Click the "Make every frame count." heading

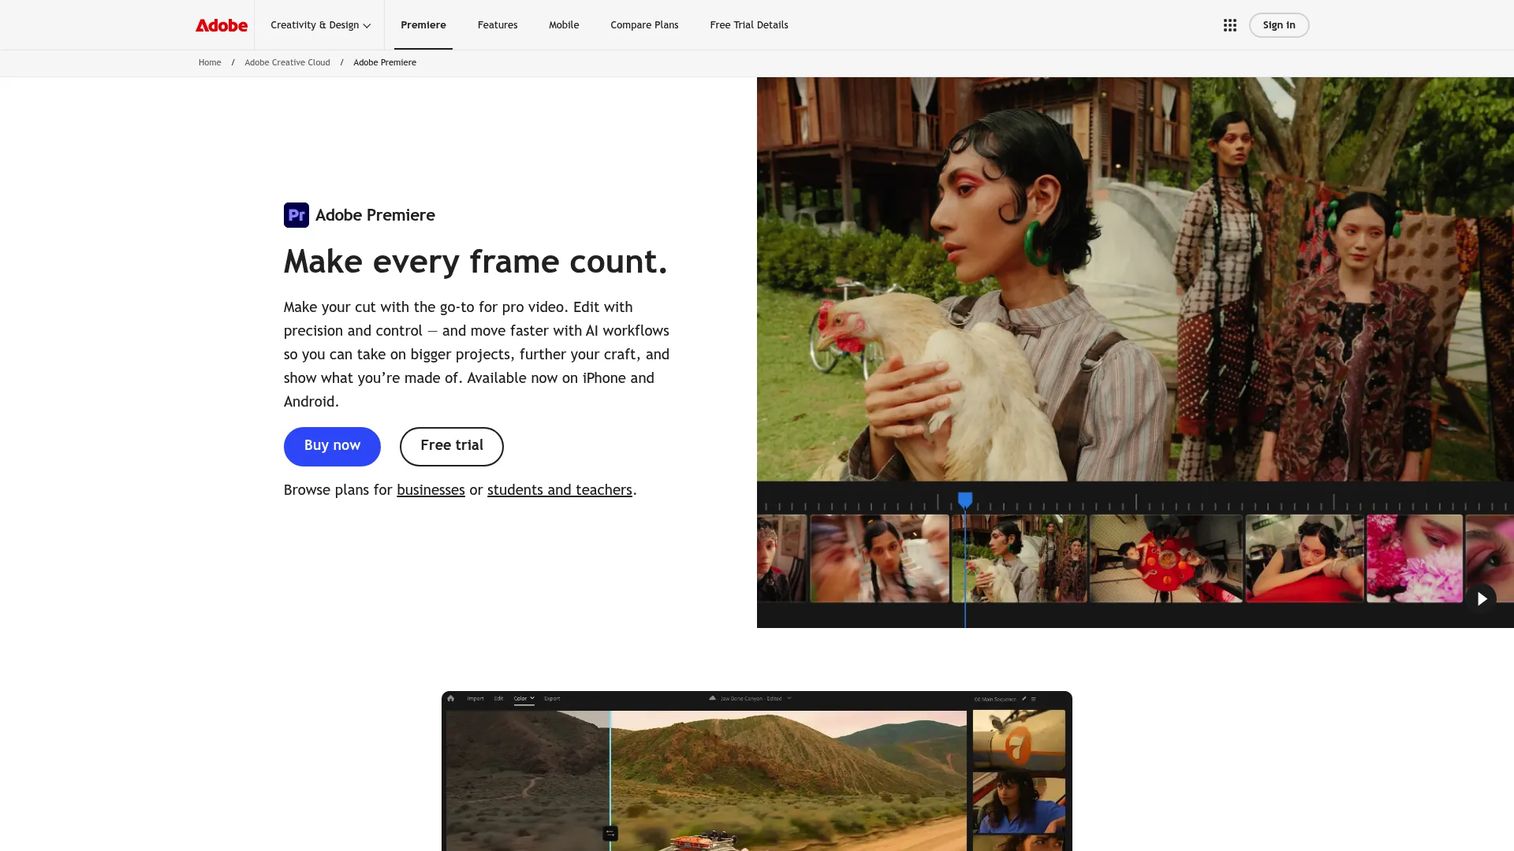pyautogui.click(x=475, y=262)
